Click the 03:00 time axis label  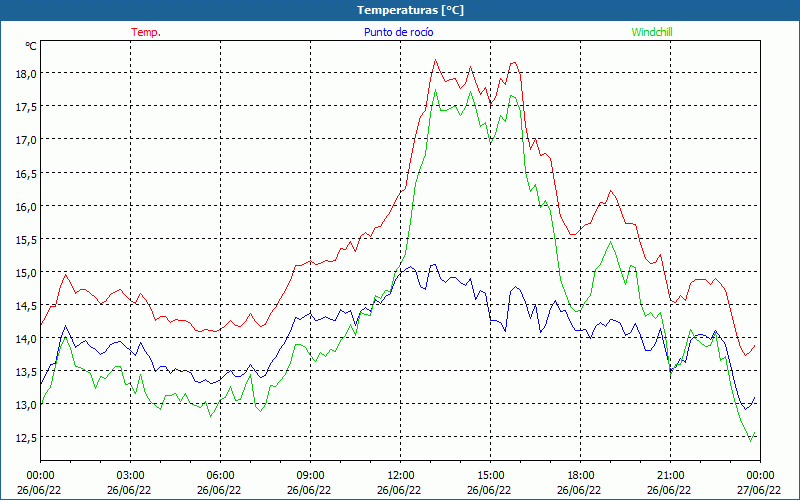(131, 475)
